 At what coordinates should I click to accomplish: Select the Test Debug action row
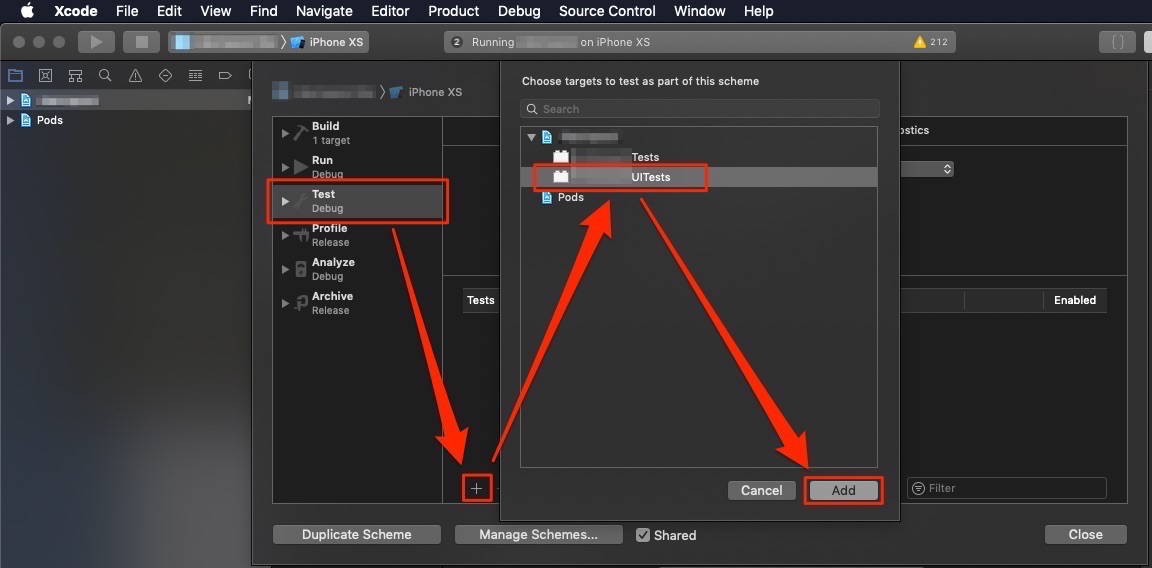pos(357,201)
